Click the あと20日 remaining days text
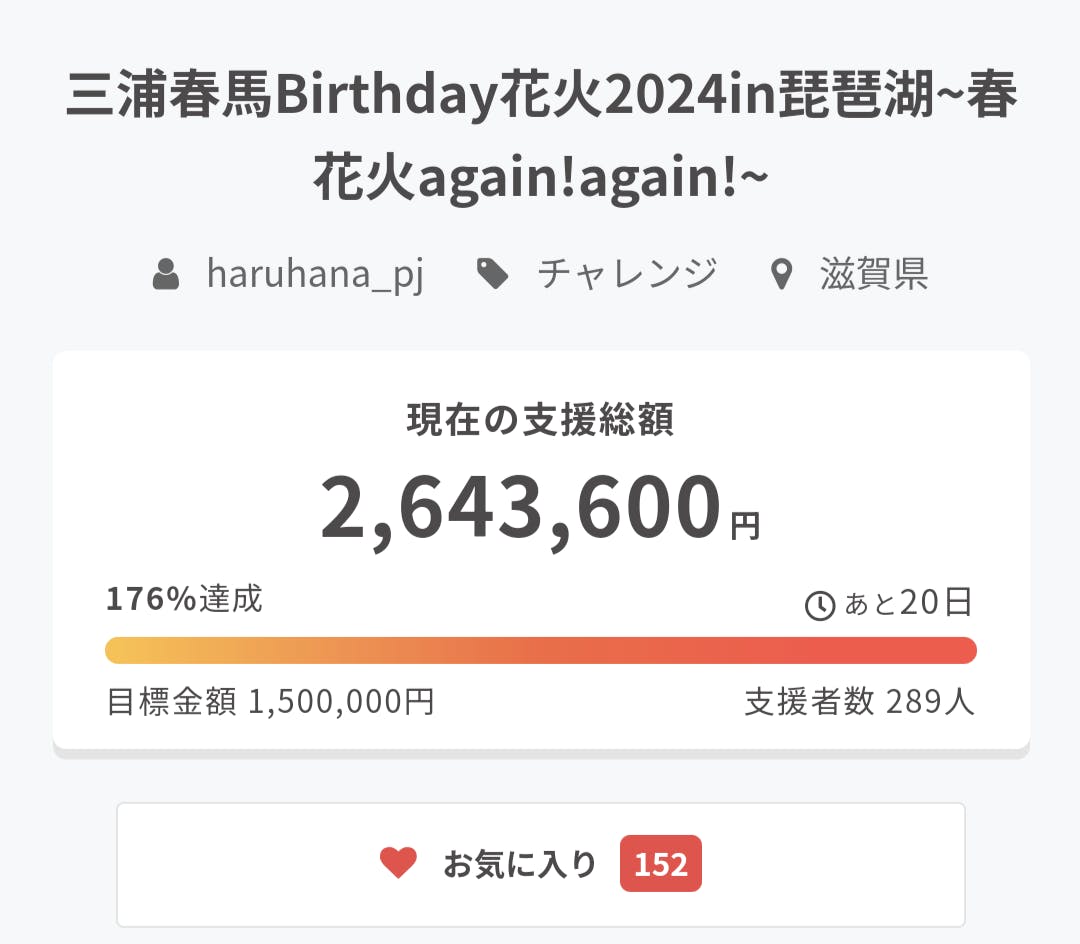 tap(908, 603)
